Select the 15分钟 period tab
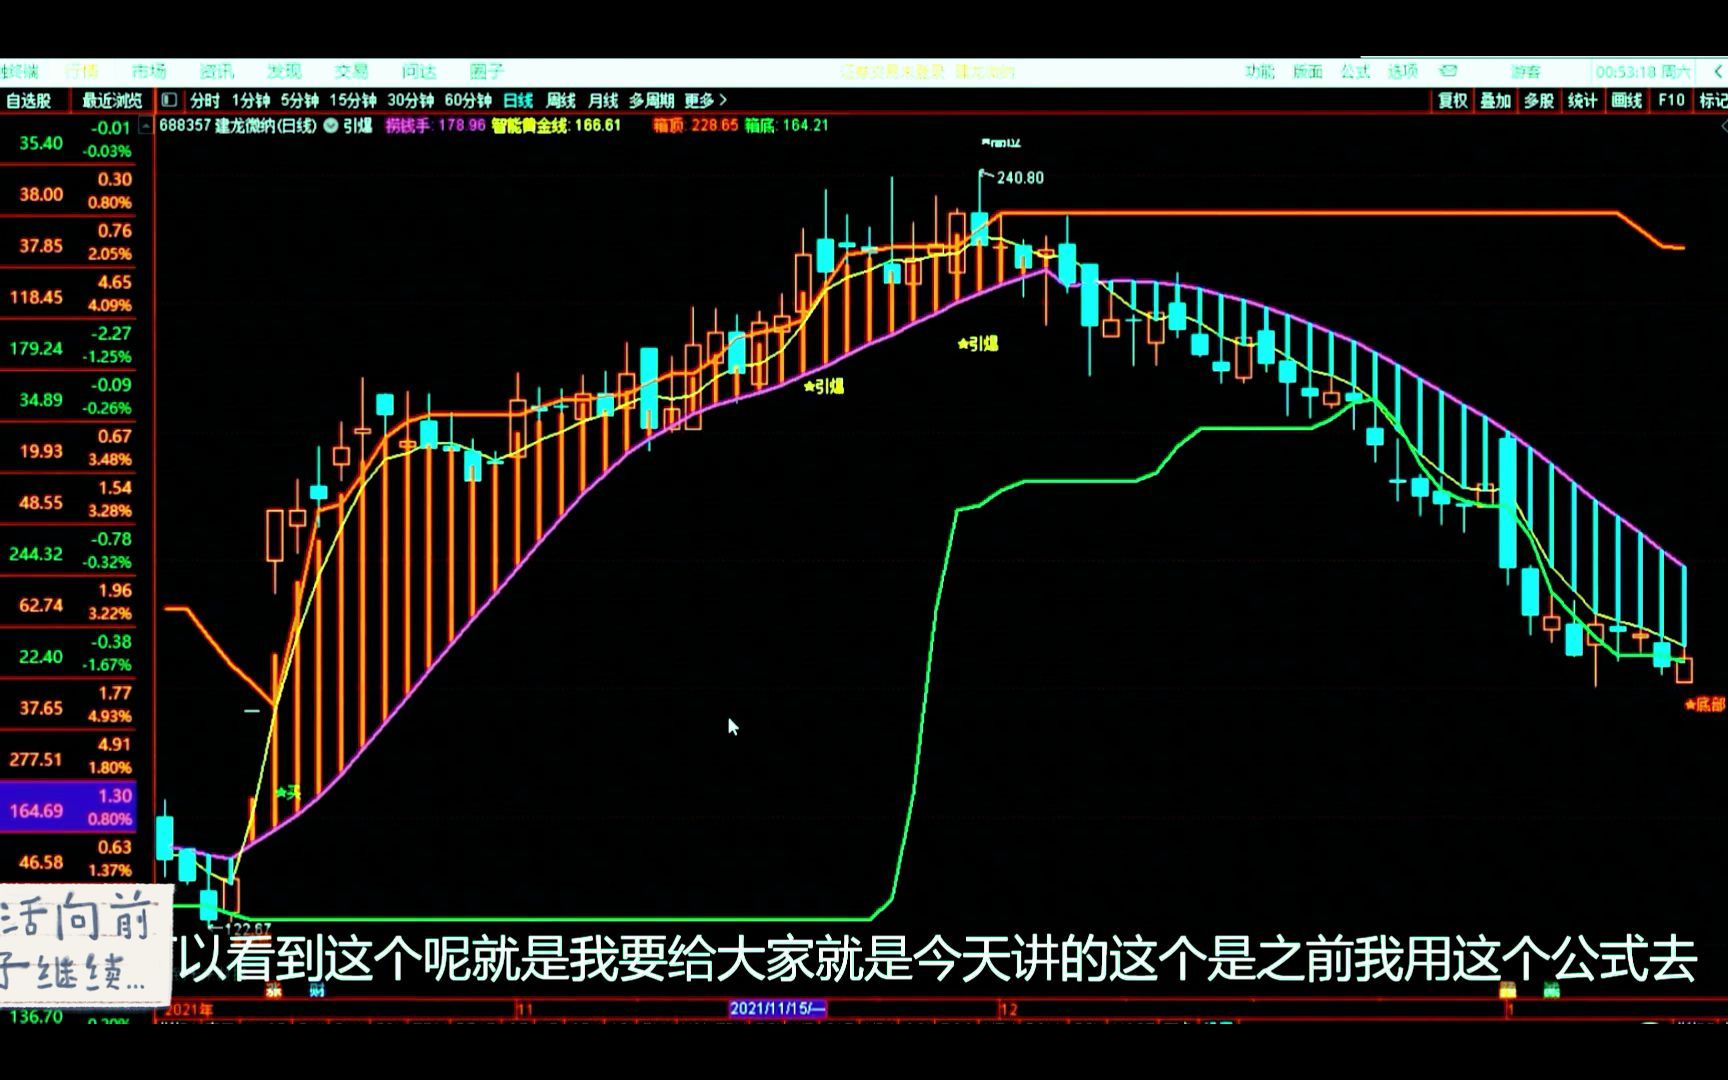Screen dimensions: 1728x1080 coord(352,100)
